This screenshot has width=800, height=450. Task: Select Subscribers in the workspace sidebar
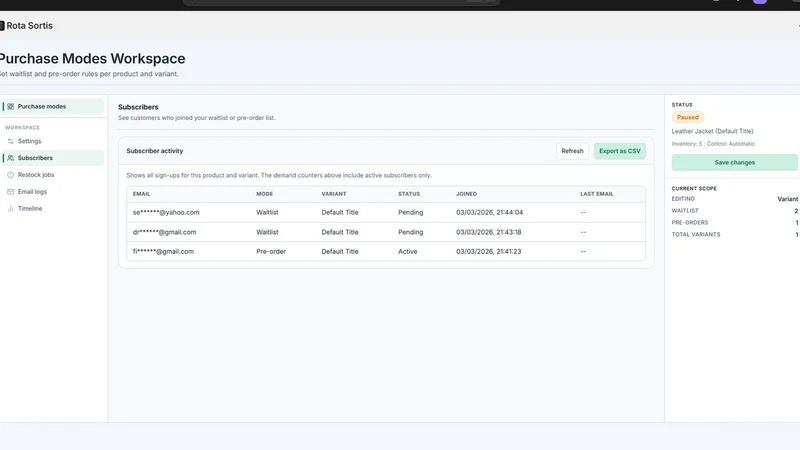[x=53, y=158]
